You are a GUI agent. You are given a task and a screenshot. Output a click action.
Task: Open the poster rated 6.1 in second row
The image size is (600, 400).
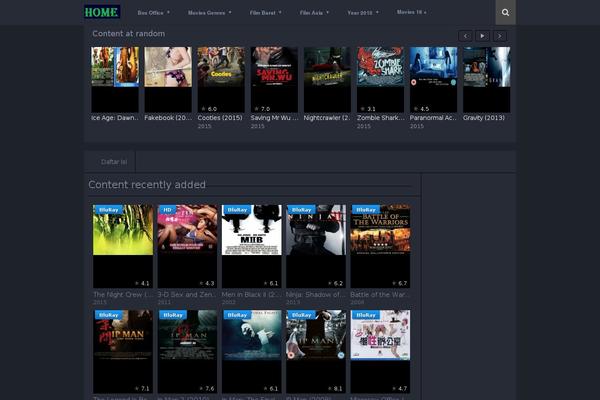click(251, 351)
